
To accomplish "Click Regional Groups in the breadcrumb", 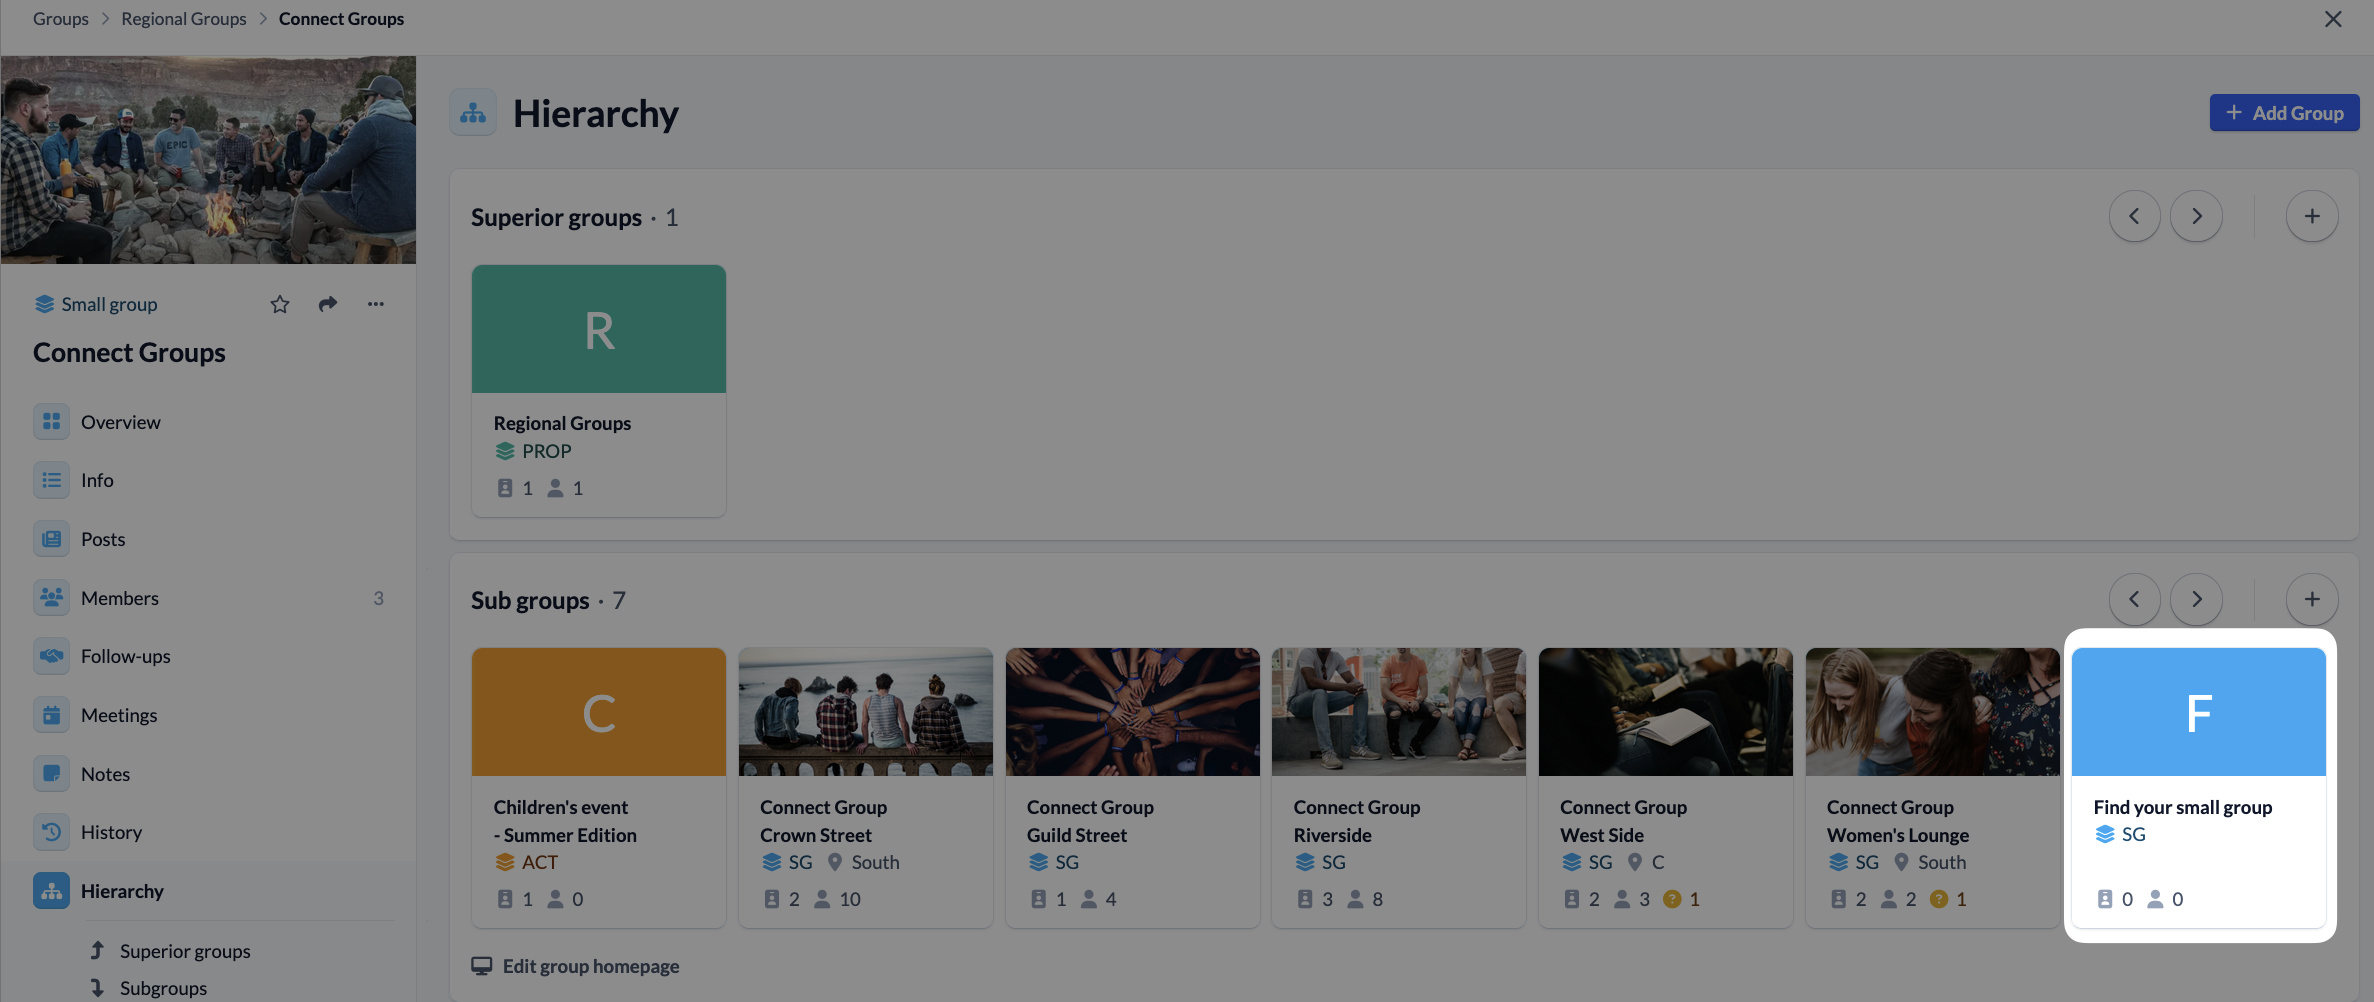I will point(184,19).
